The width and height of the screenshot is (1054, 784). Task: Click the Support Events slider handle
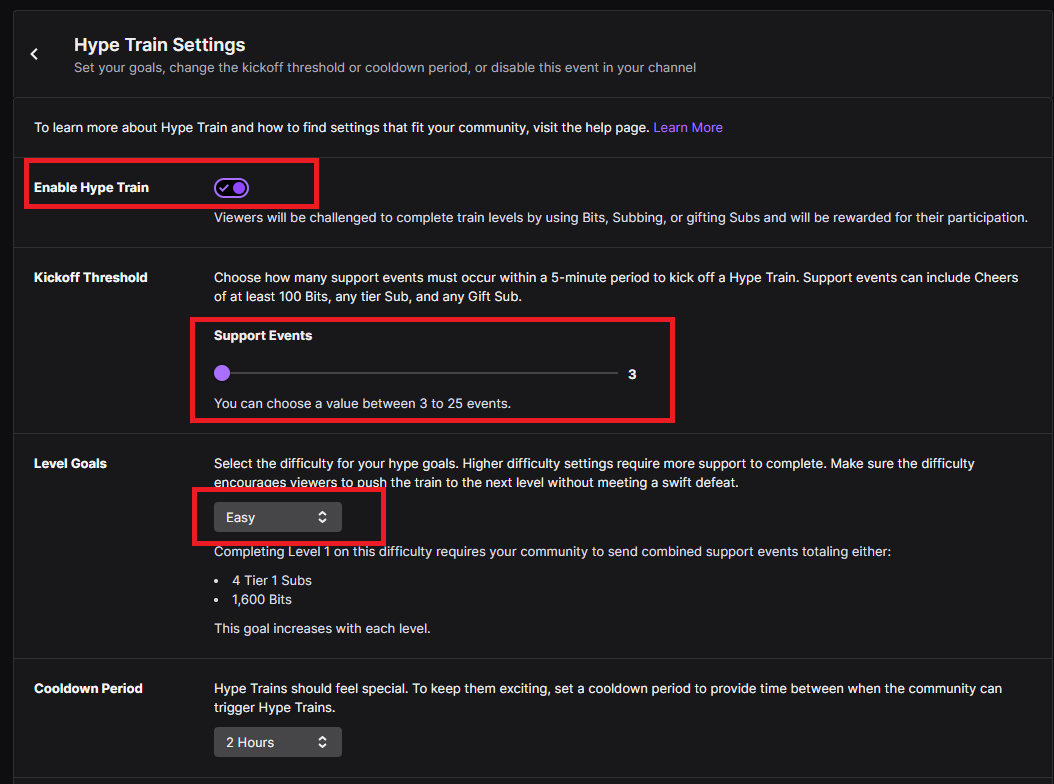[x=222, y=373]
